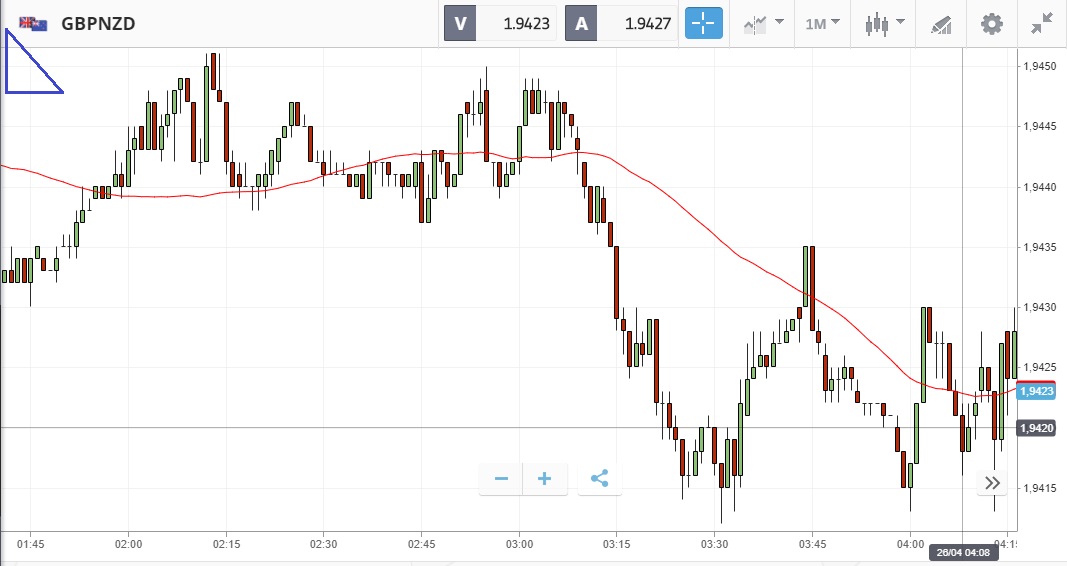
Task: Select the drawing tools icon
Action: click(x=941, y=23)
